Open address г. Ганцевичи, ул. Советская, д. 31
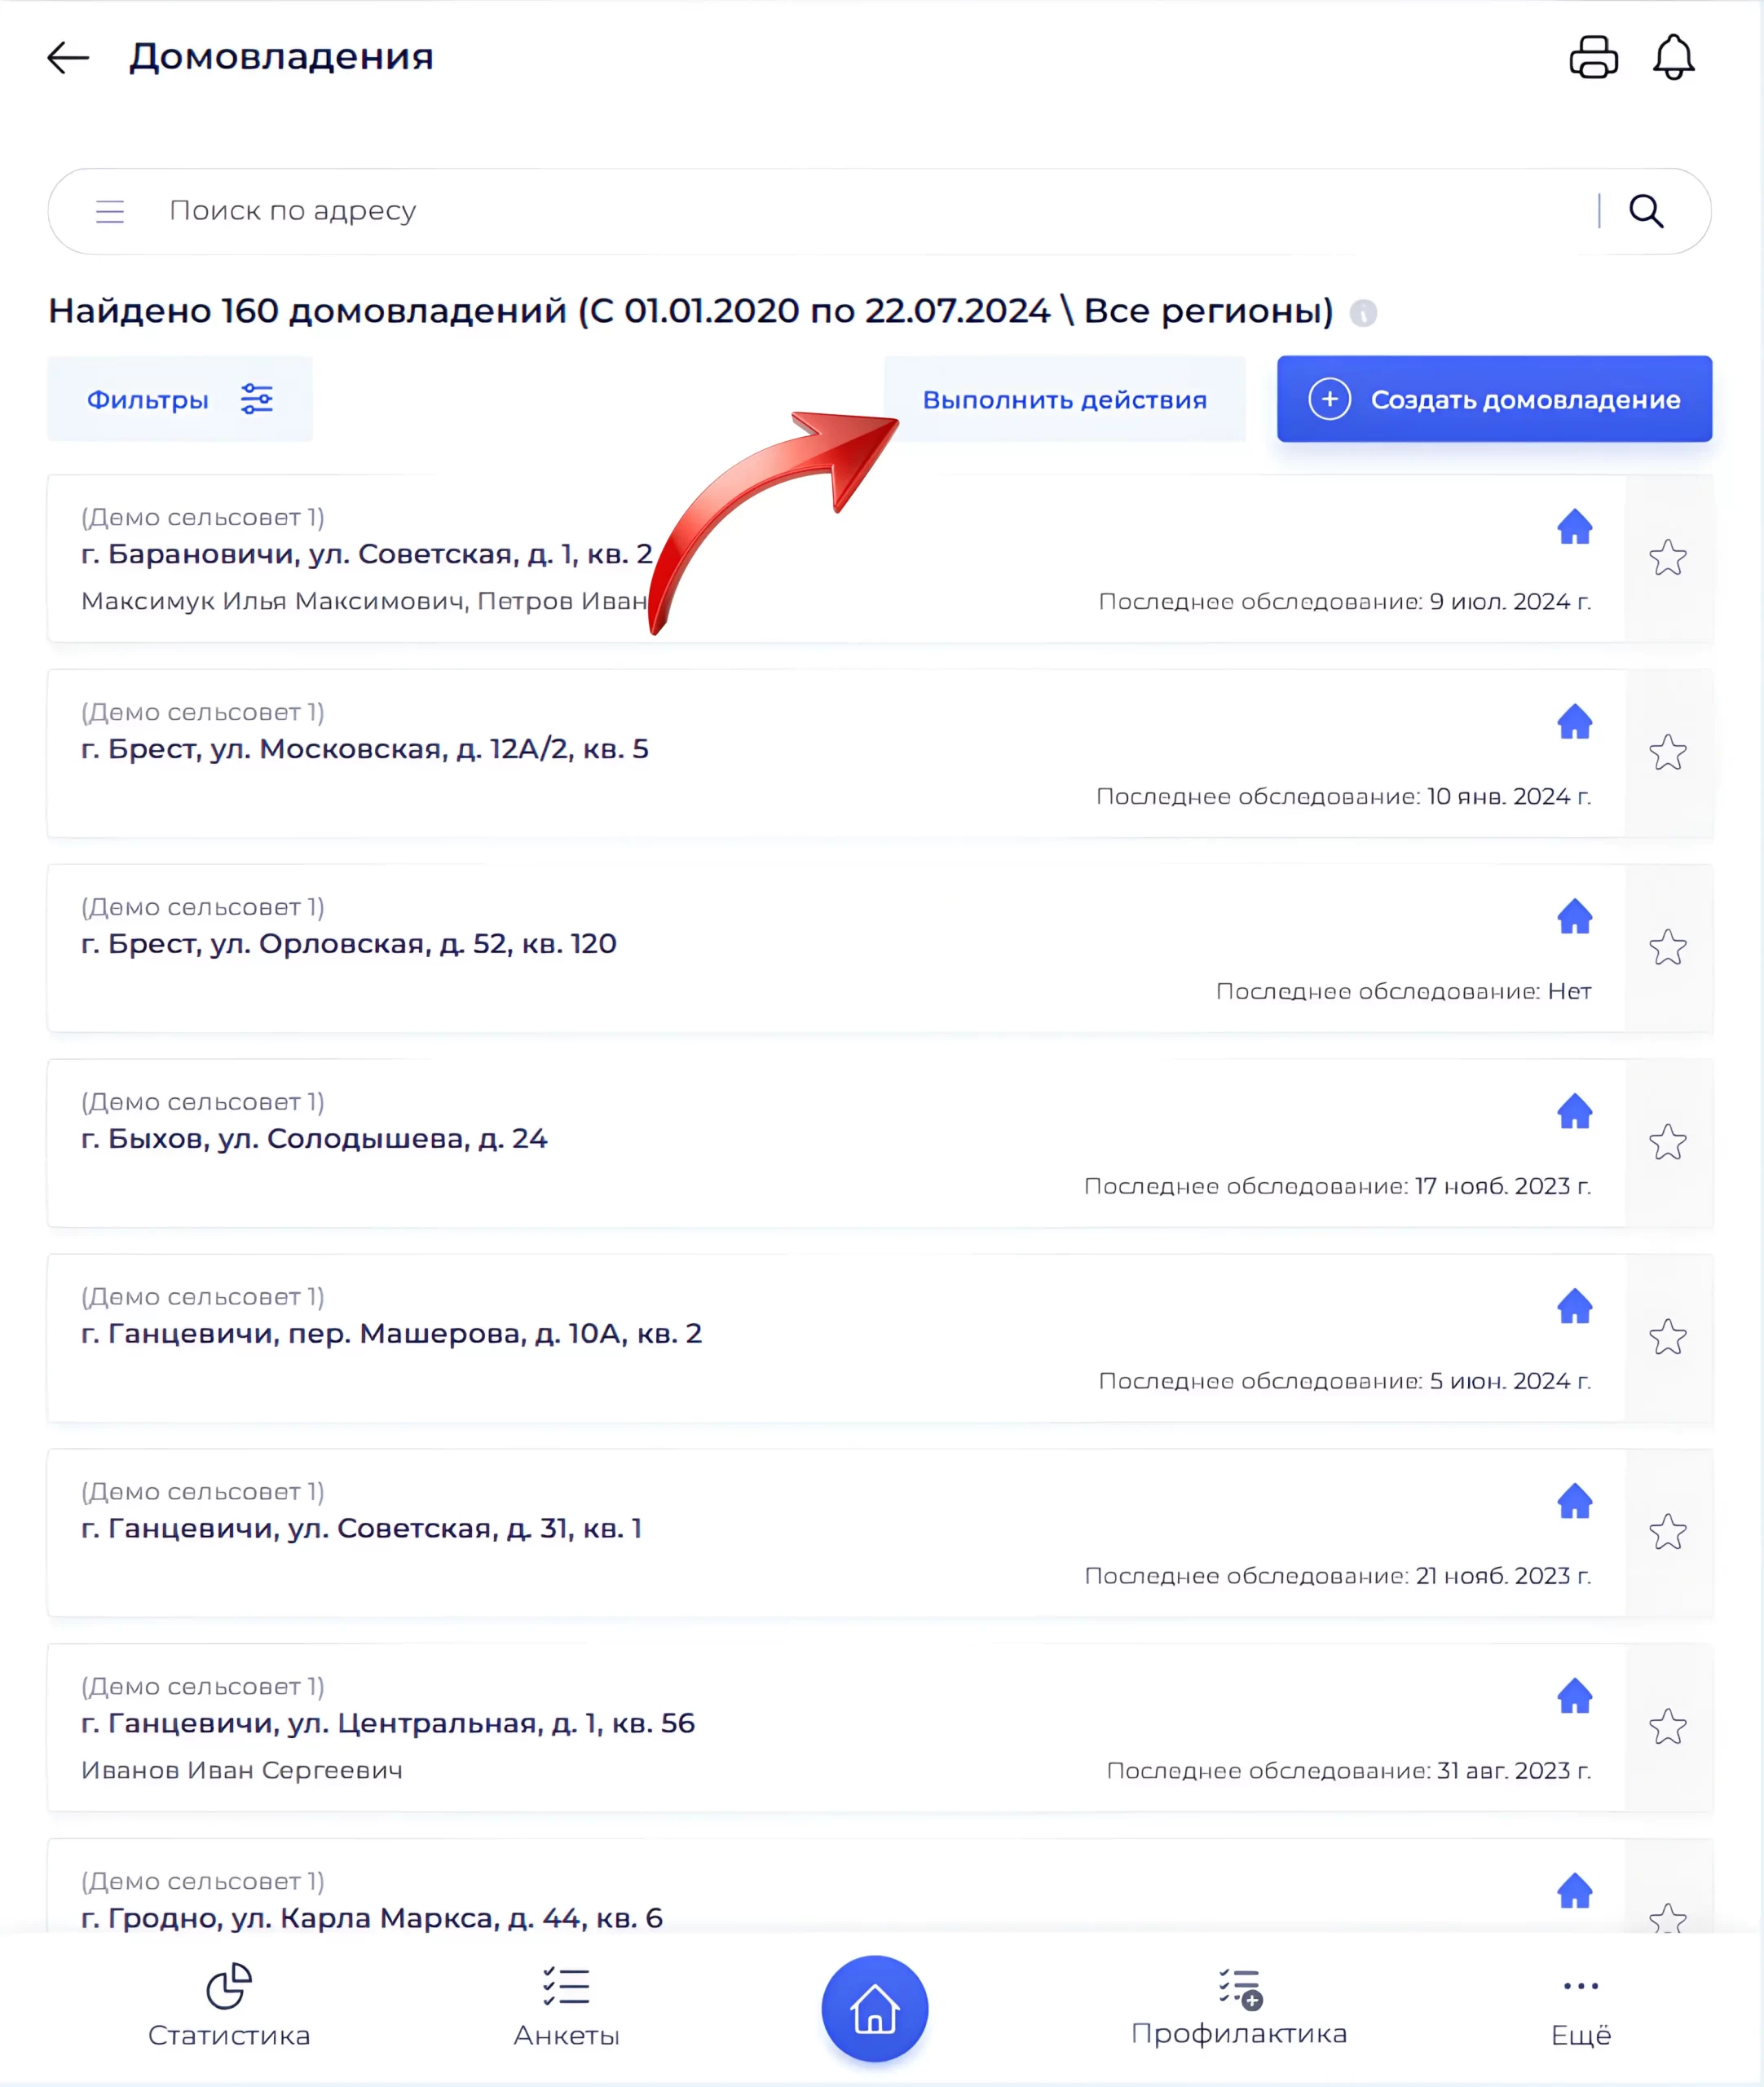Image resolution: width=1764 pixels, height=2087 pixels. pos(361,1529)
